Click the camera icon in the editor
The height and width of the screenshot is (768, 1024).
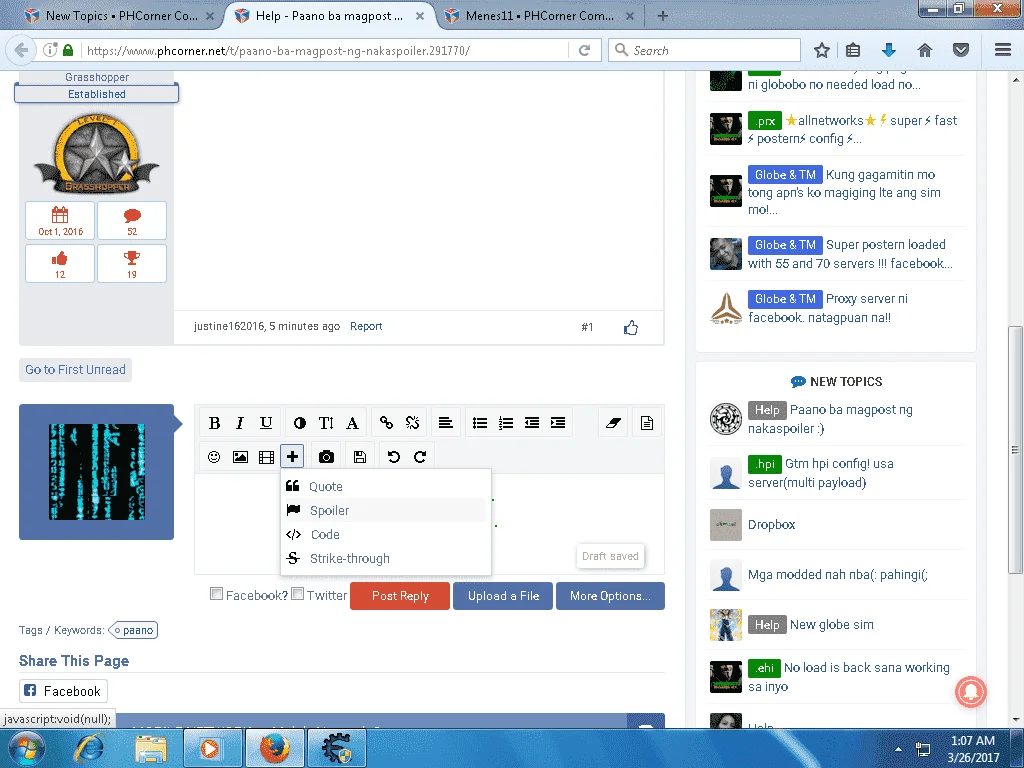pyautogui.click(x=326, y=456)
